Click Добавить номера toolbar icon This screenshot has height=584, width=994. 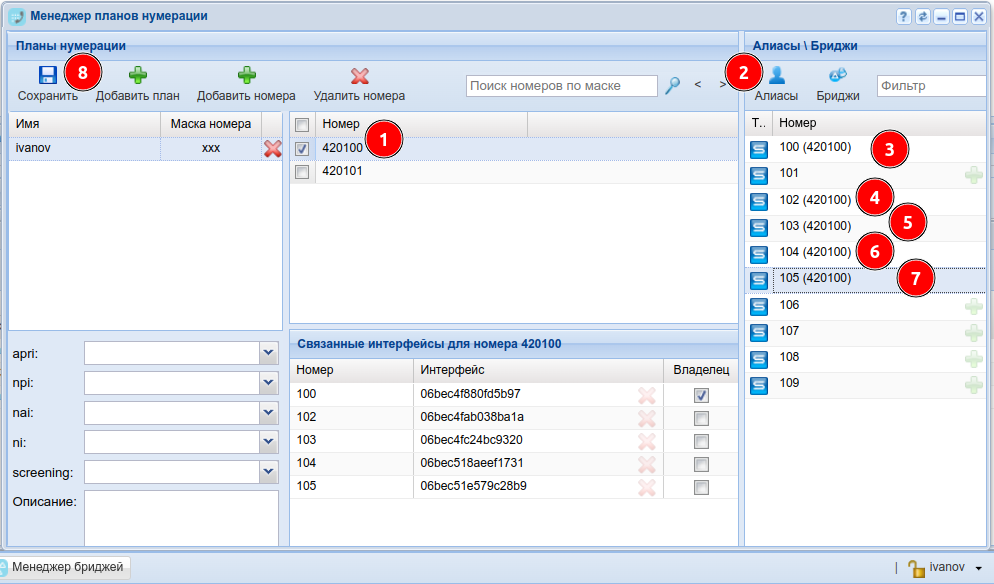click(246, 75)
